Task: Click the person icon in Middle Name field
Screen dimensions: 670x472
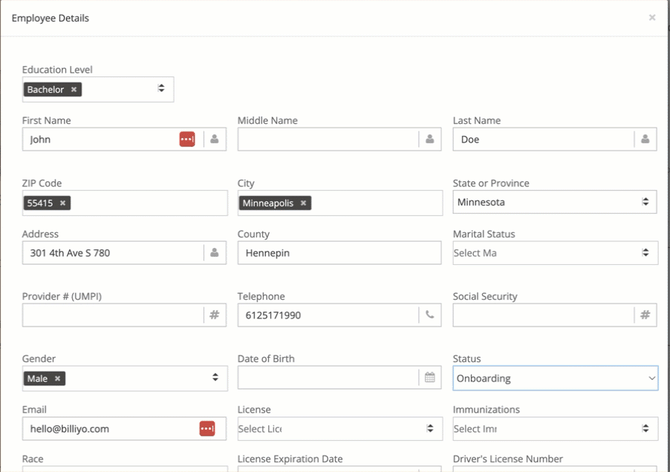Action: pyautogui.click(x=430, y=140)
